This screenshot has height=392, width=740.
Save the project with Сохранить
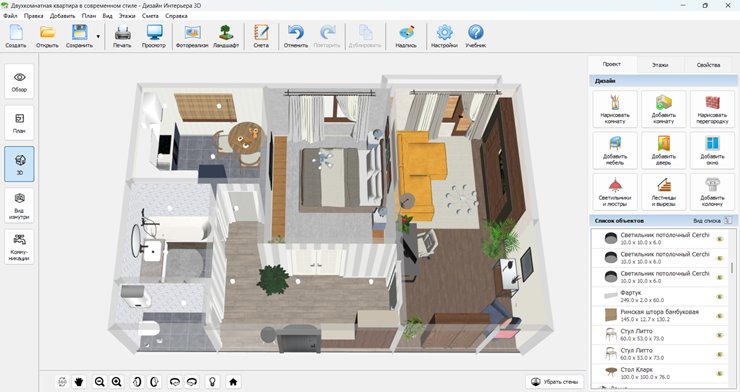(79, 36)
